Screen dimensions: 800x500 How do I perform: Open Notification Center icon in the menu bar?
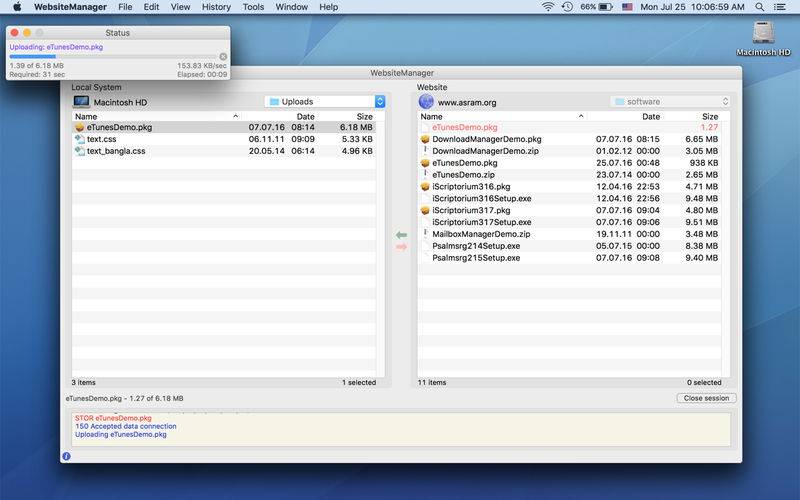click(x=780, y=7)
